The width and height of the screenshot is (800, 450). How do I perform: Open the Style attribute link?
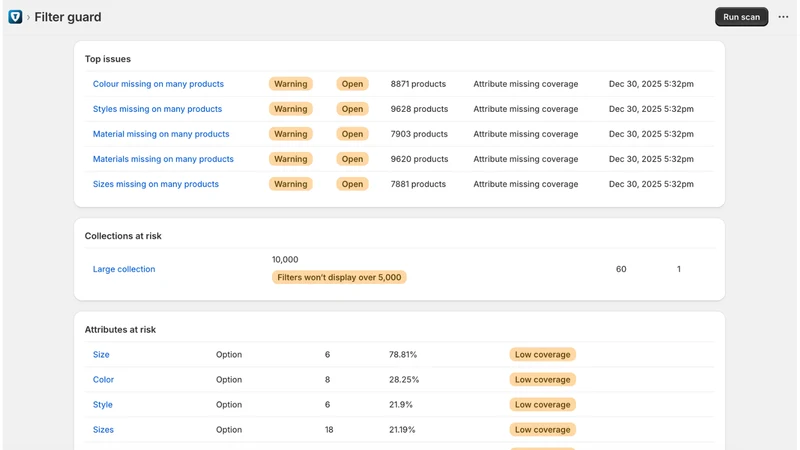click(103, 405)
